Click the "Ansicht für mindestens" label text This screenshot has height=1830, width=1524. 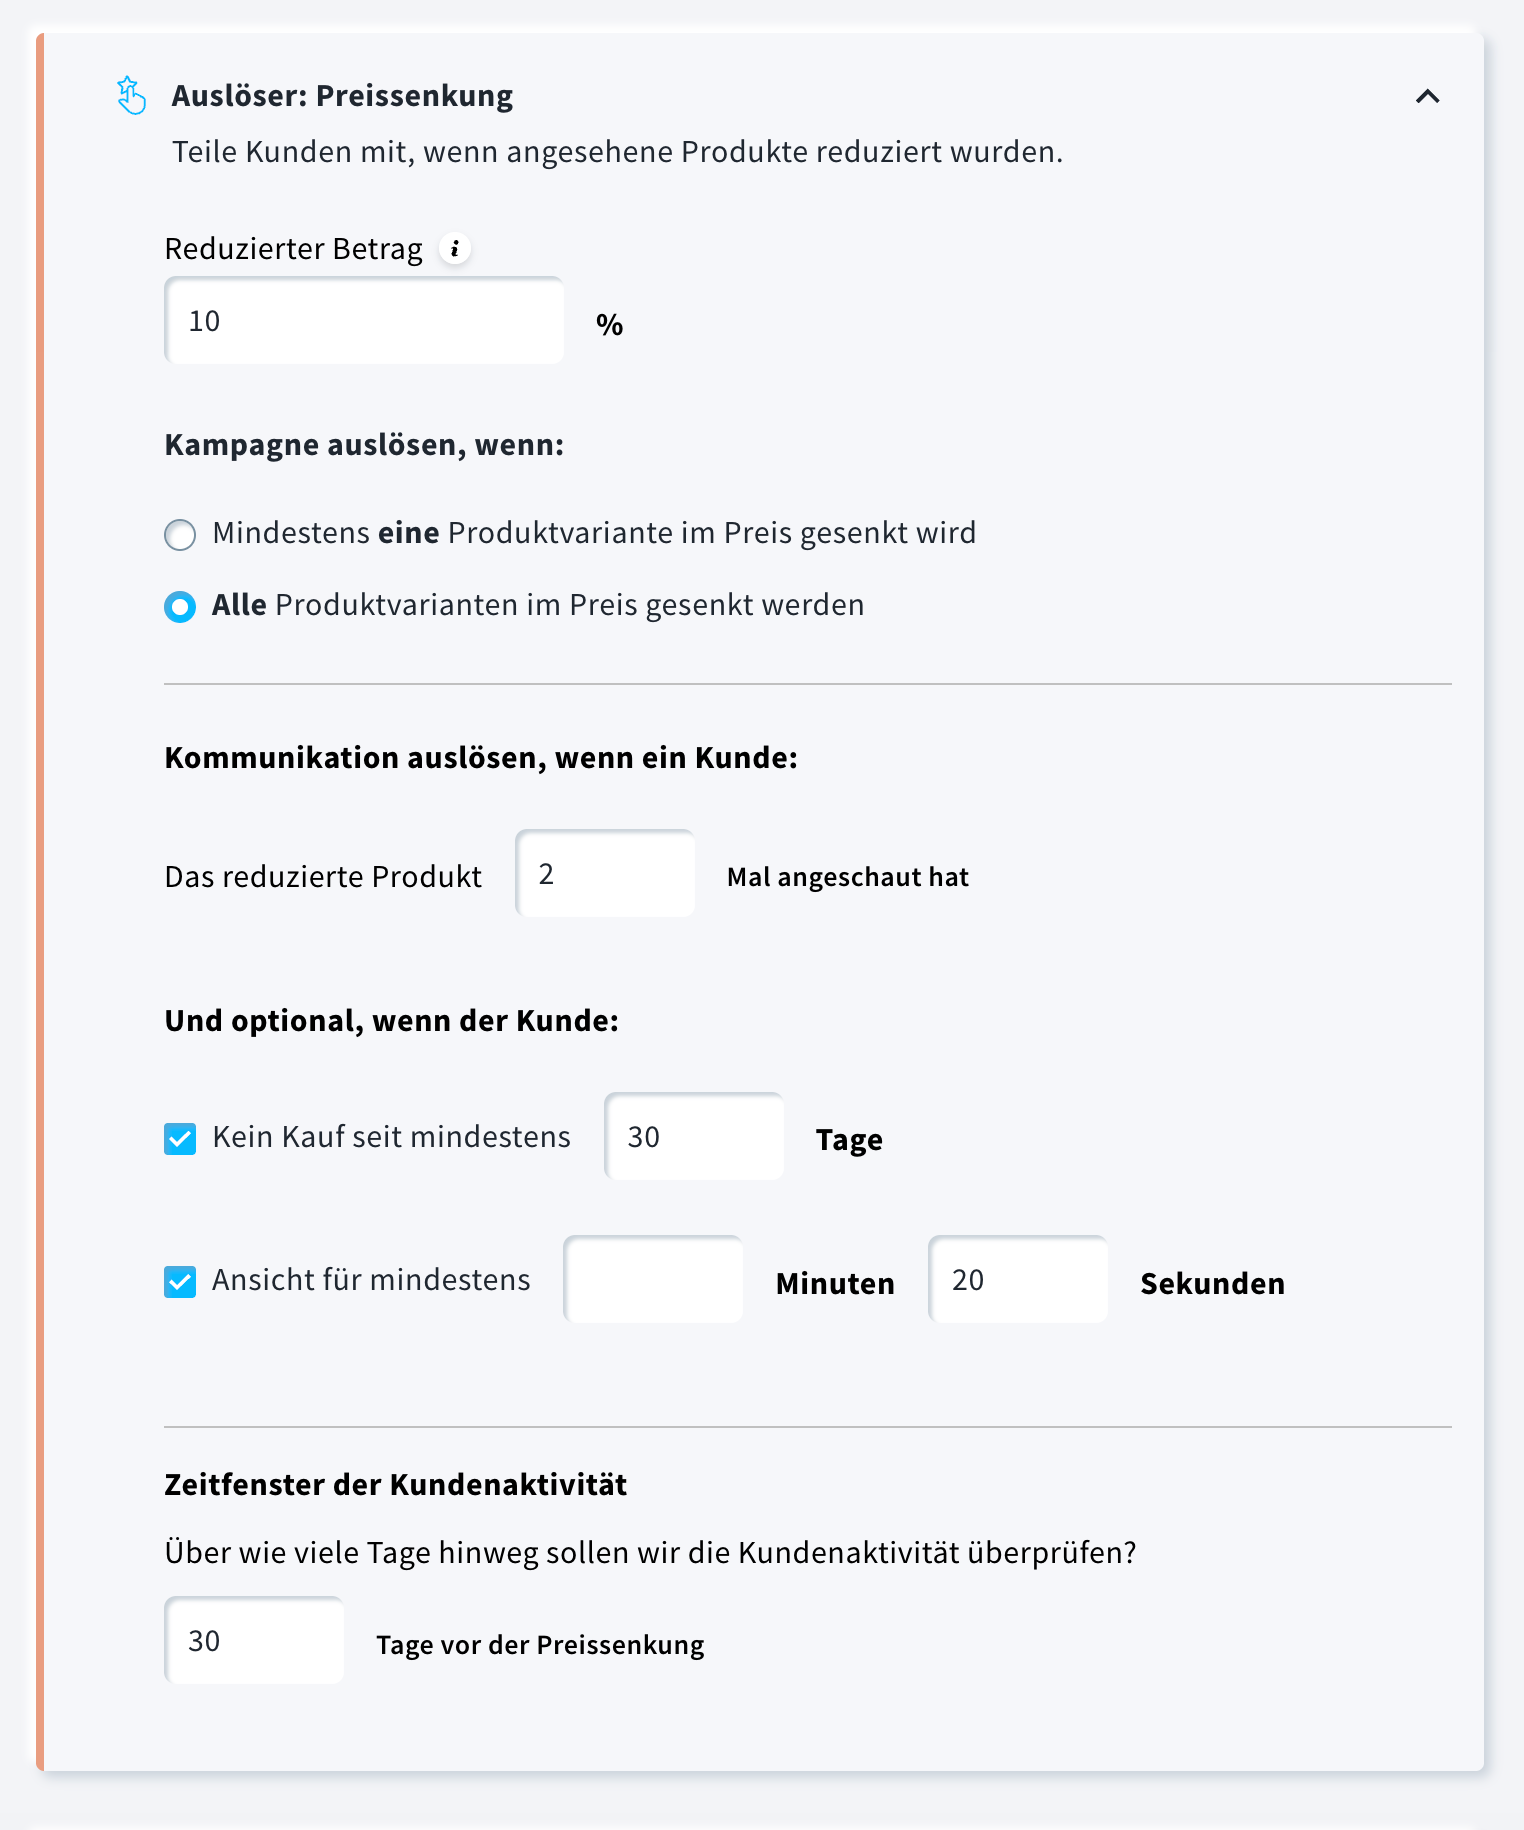point(371,1280)
